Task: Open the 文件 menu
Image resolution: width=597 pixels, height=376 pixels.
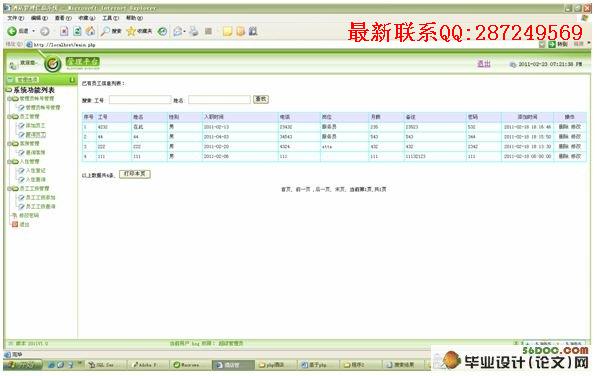Action: [16, 18]
